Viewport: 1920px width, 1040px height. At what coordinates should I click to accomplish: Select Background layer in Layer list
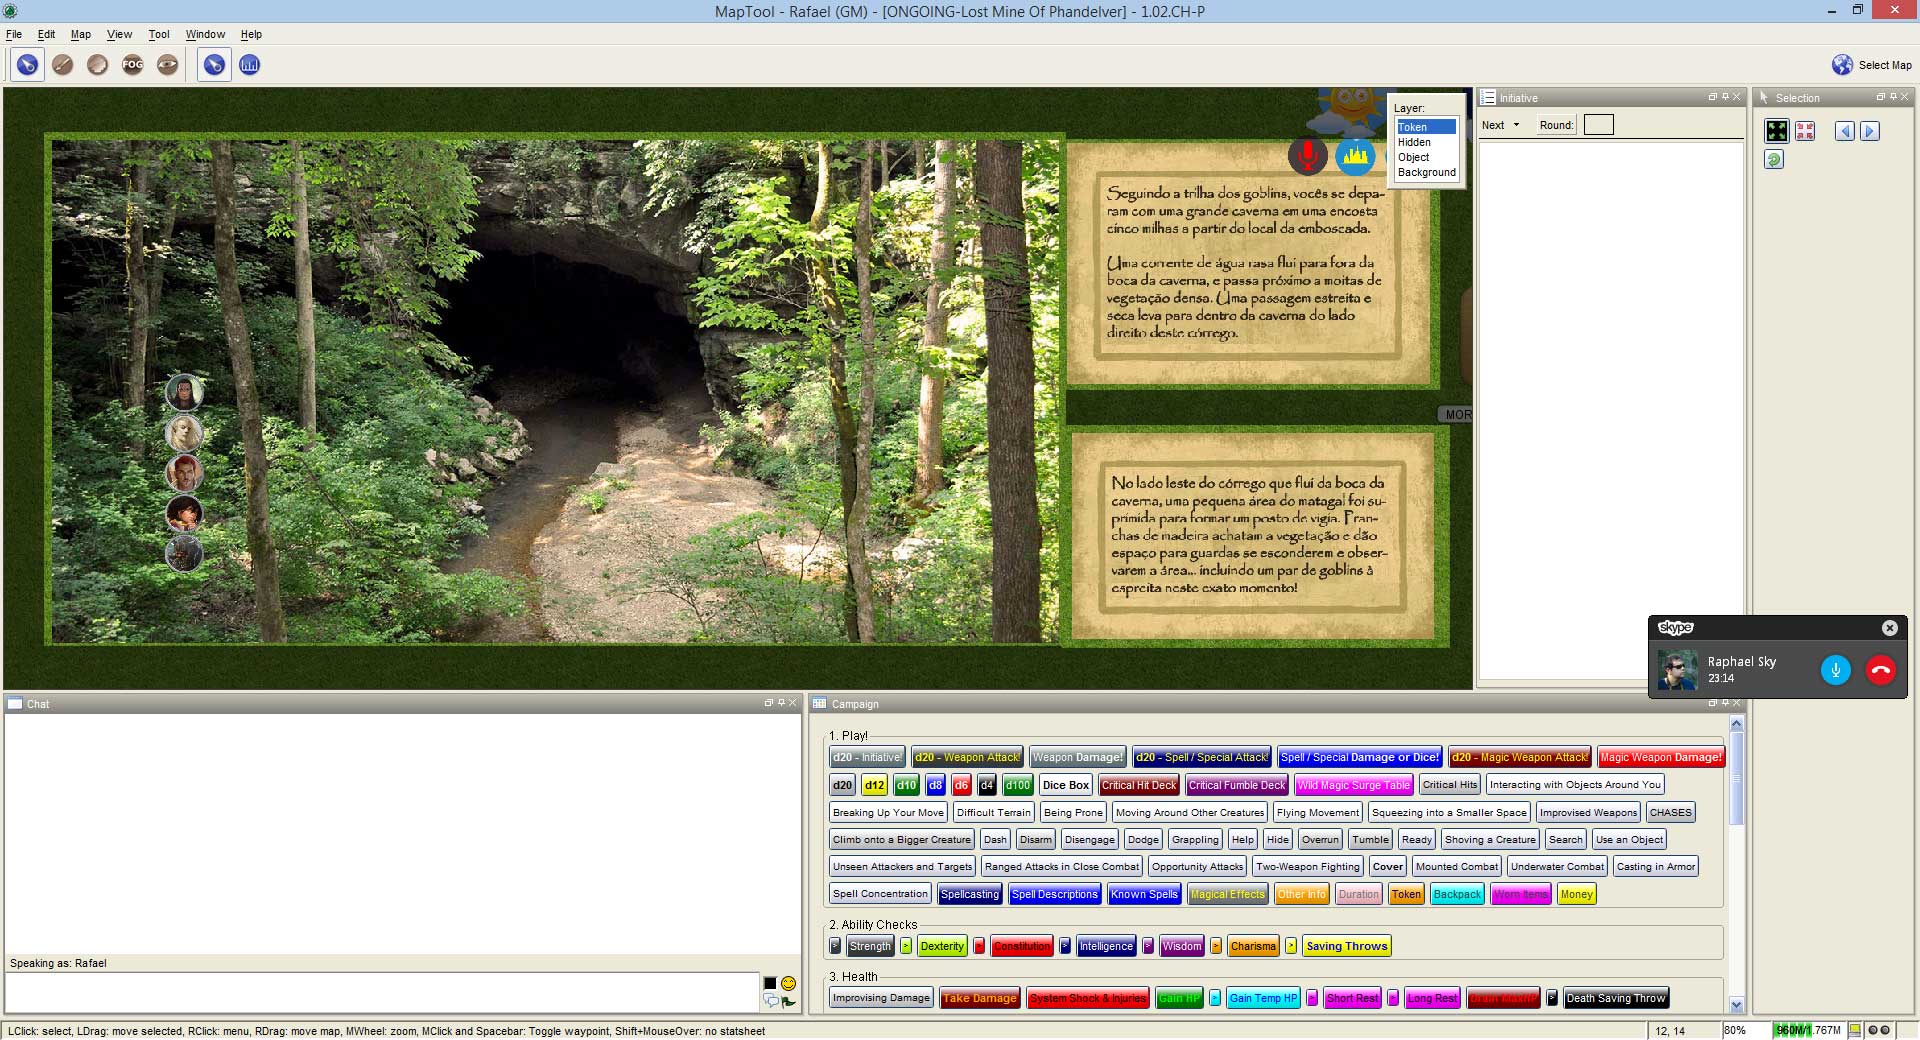tap(1426, 172)
